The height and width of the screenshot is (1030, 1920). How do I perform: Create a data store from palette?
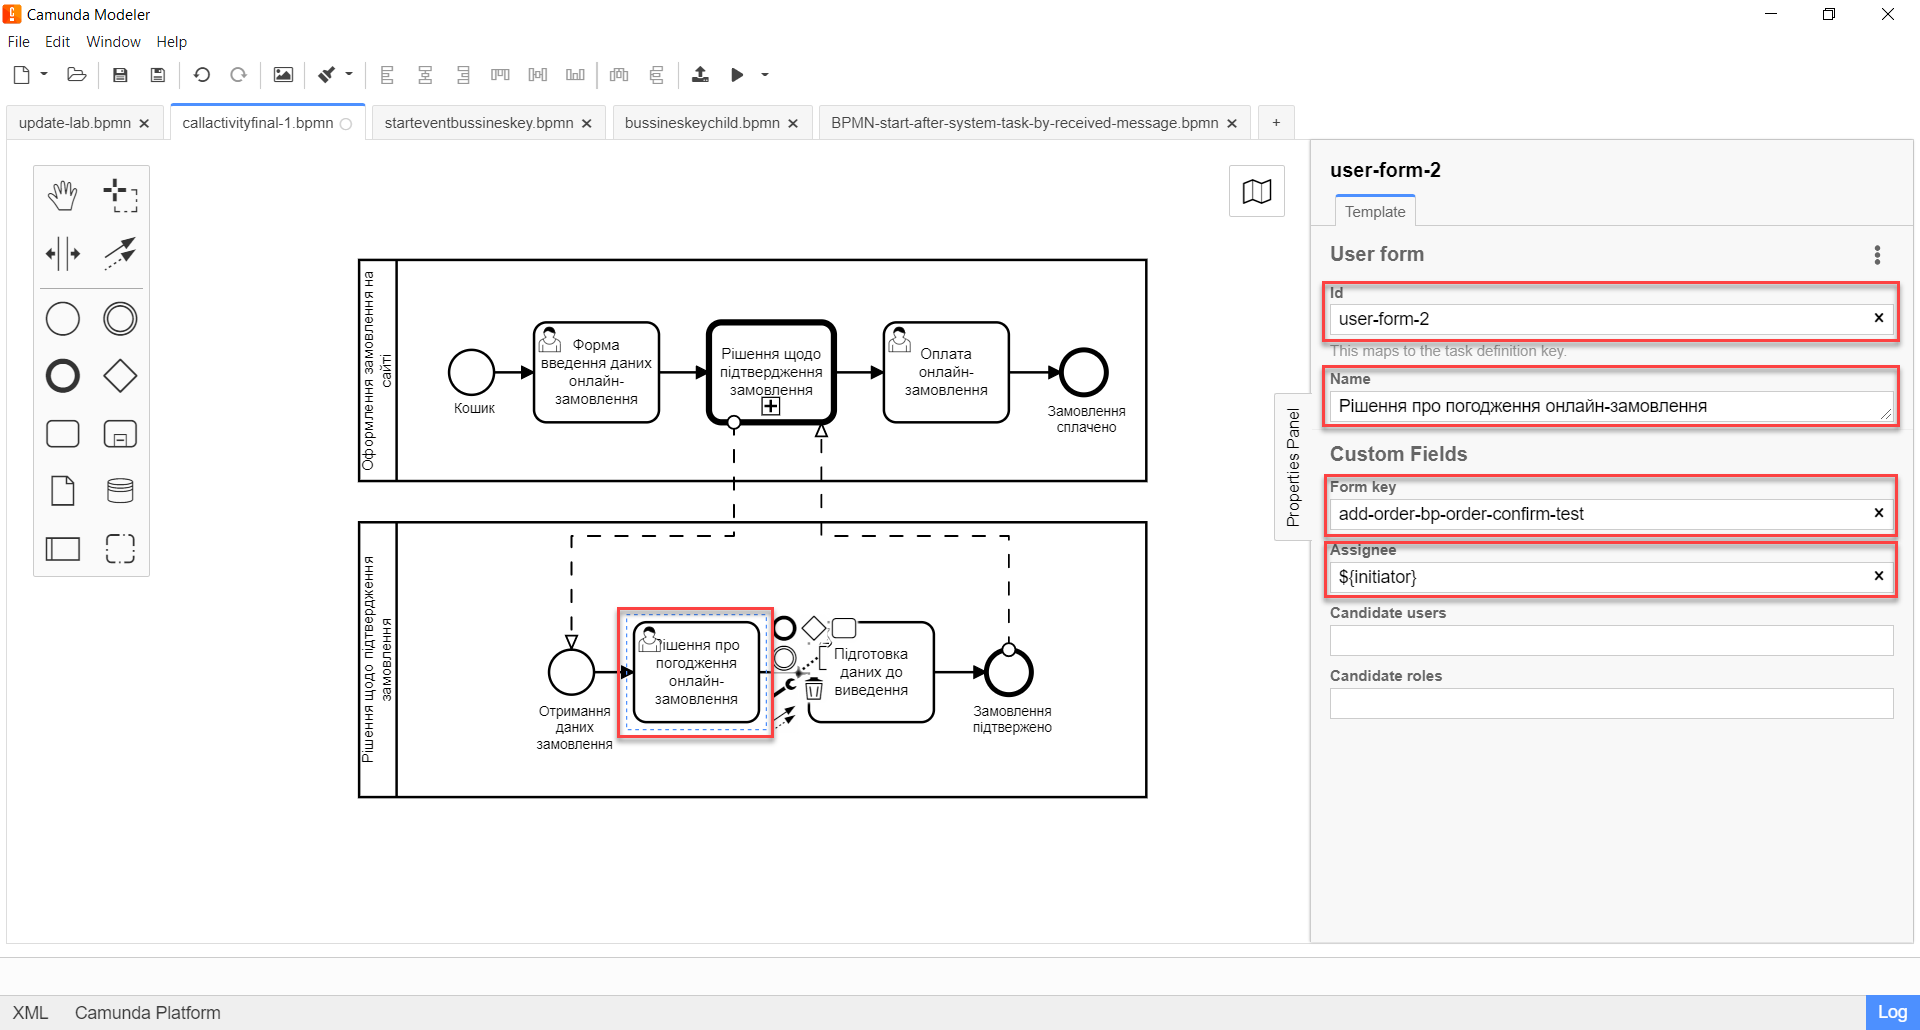[x=120, y=491]
